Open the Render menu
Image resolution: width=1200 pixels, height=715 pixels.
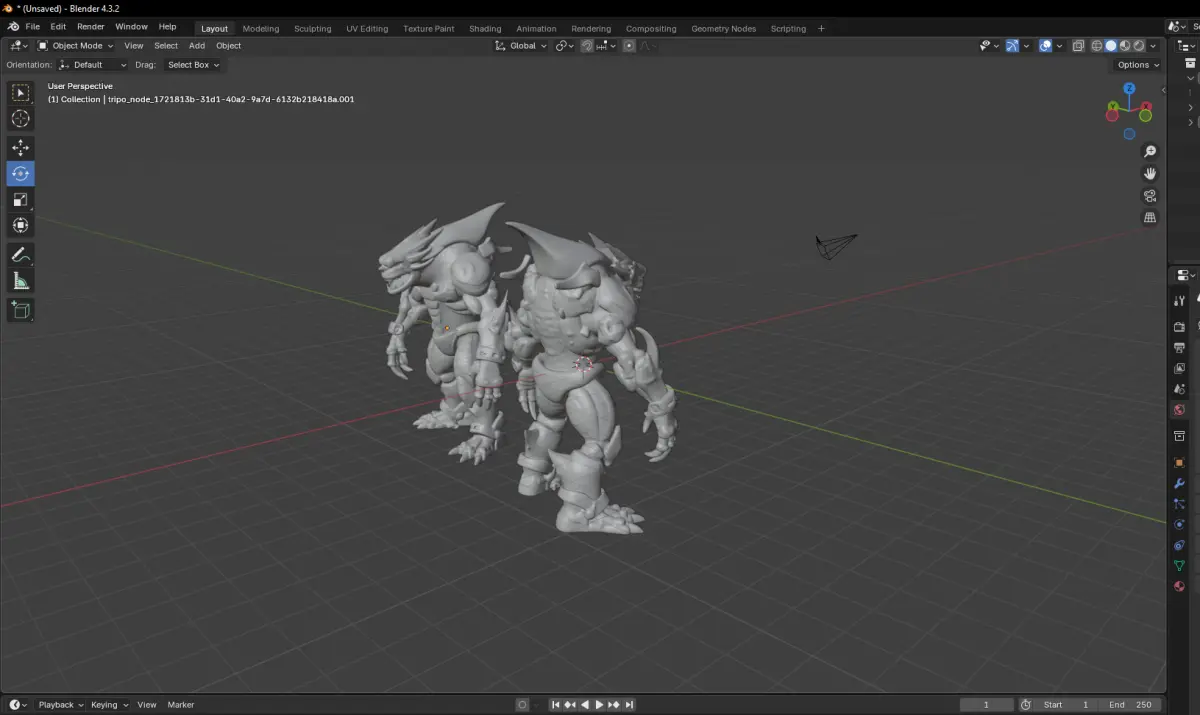(90, 27)
